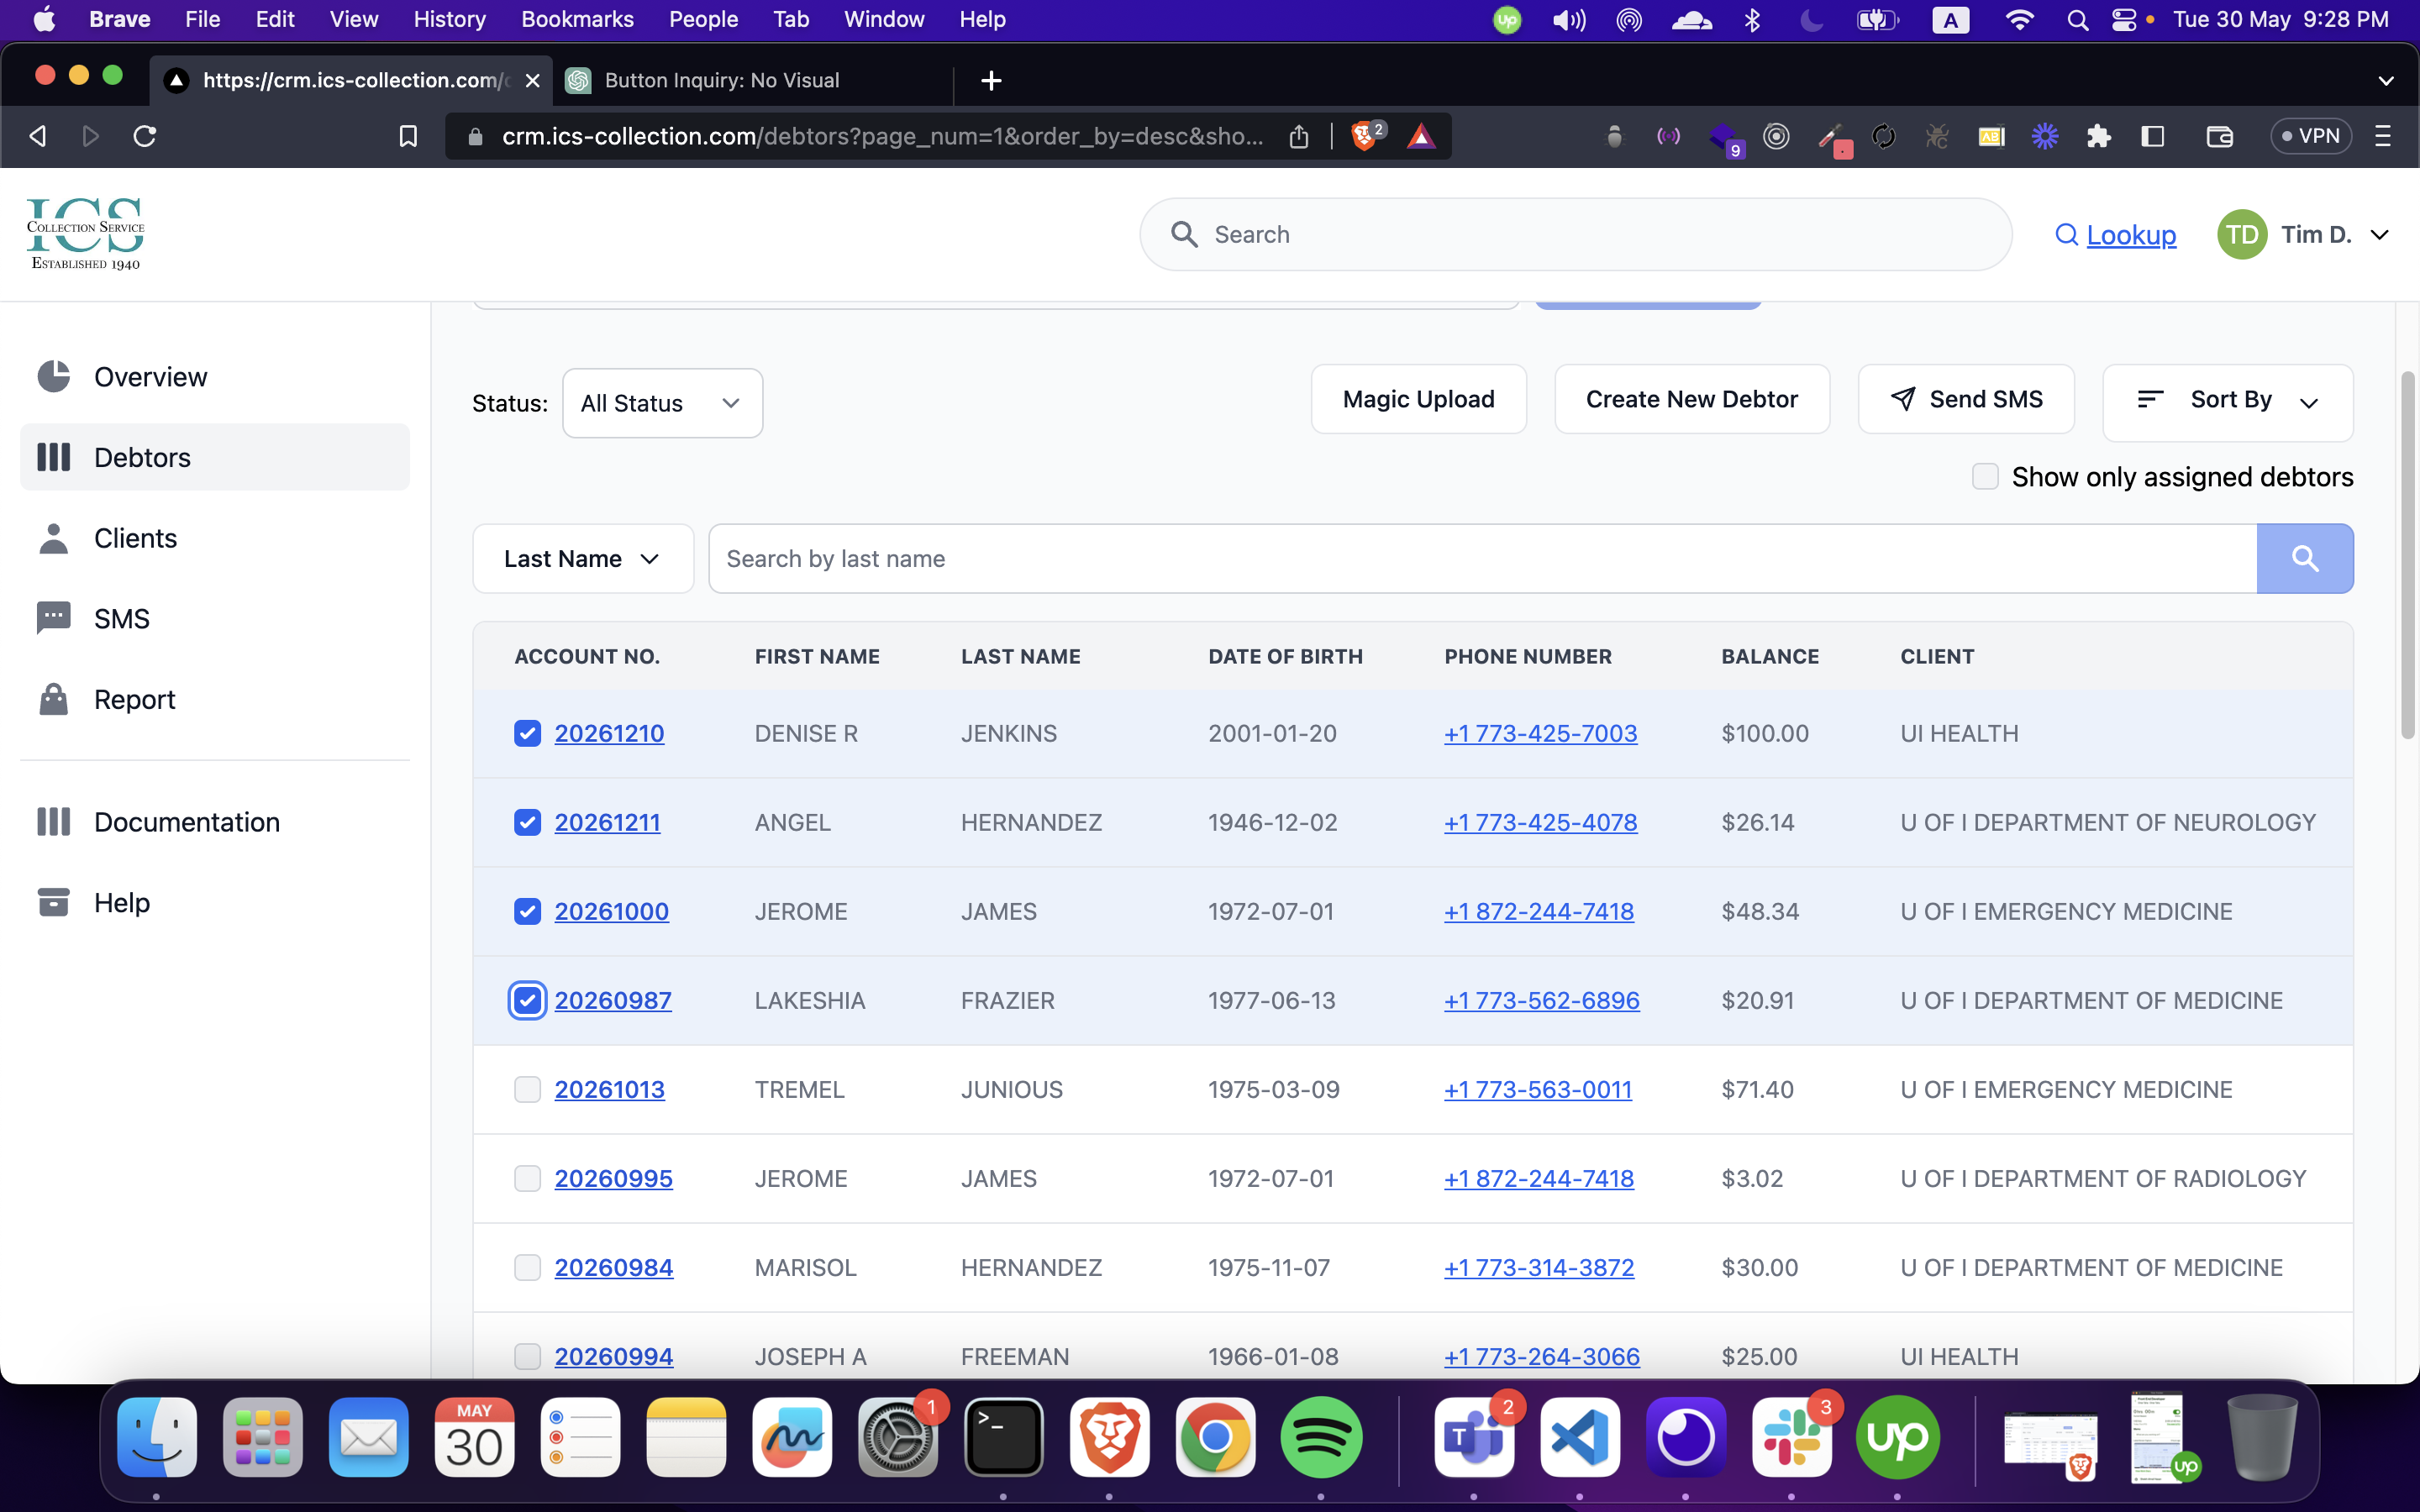
Task: Open the History menu in menu bar
Action: click(x=449, y=19)
